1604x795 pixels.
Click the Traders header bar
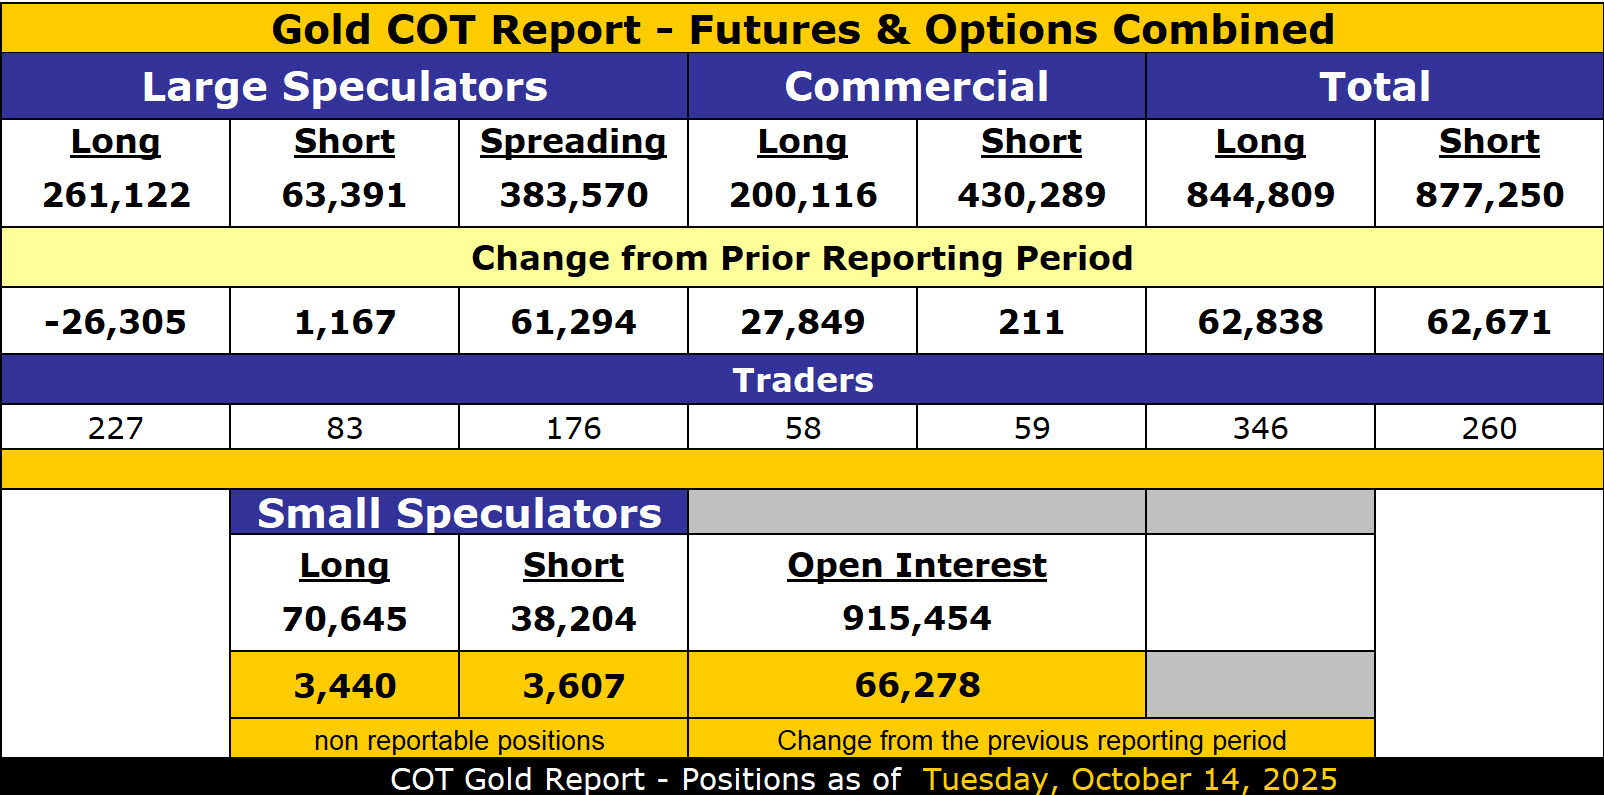click(x=802, y=380)
